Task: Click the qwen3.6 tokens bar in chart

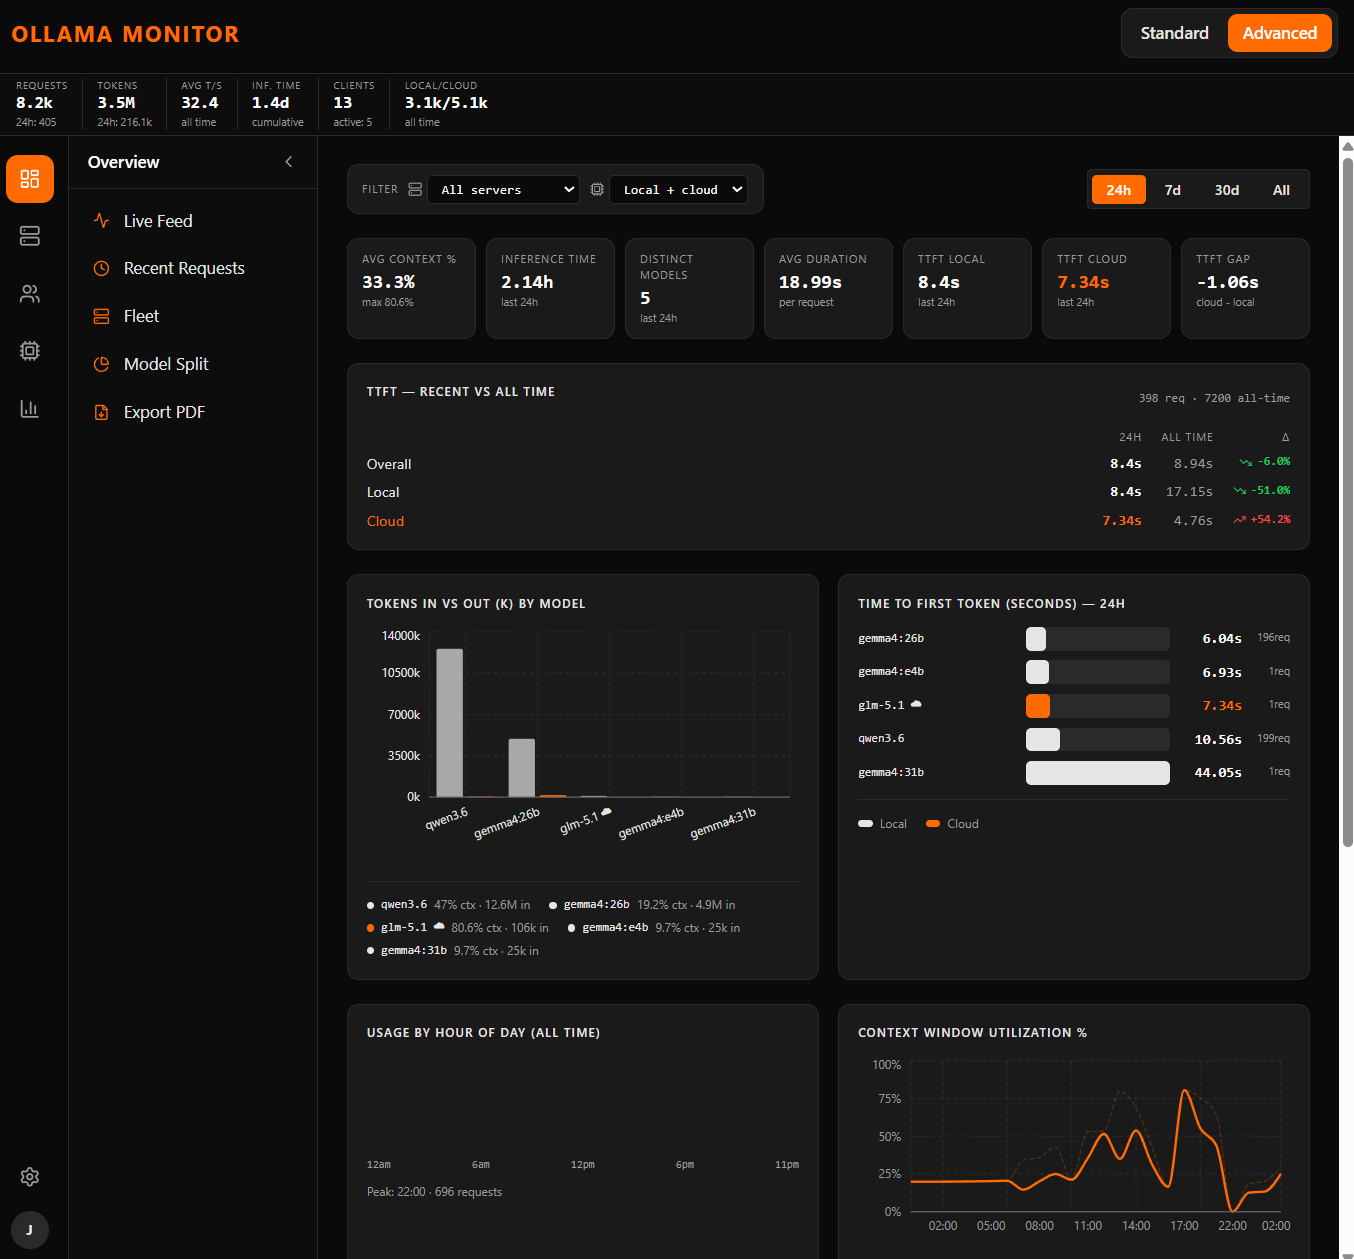Action: coord(450,723)
